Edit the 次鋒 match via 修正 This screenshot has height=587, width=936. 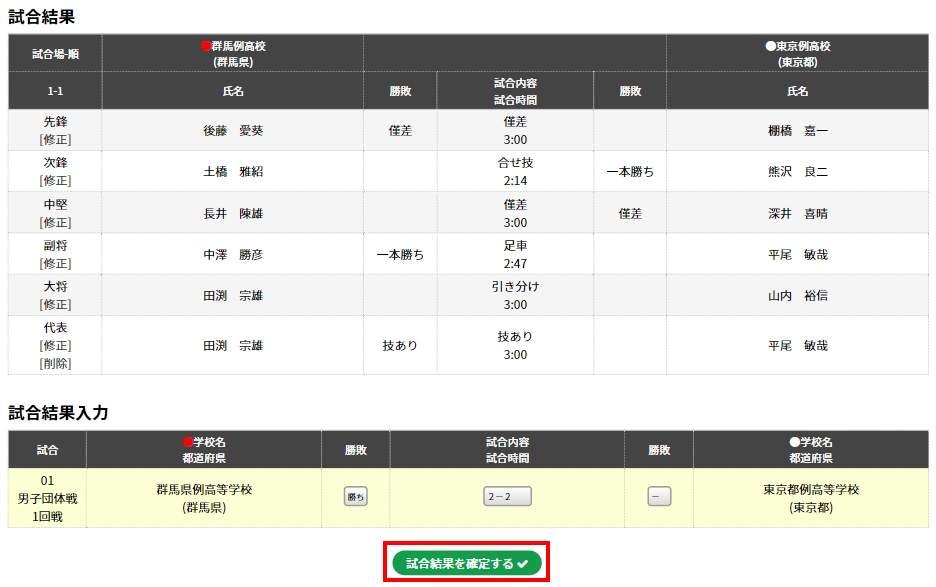[x=55, y=180]
